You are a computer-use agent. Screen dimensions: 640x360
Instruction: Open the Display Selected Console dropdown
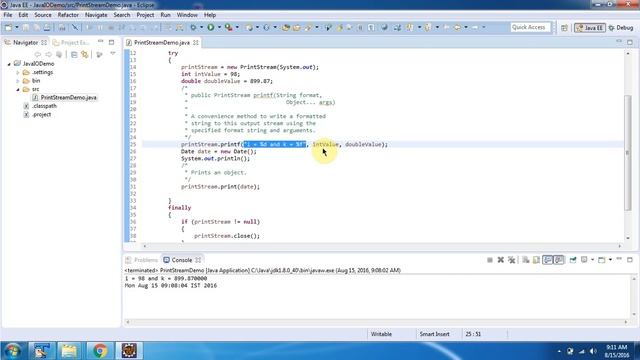point(592,260)
